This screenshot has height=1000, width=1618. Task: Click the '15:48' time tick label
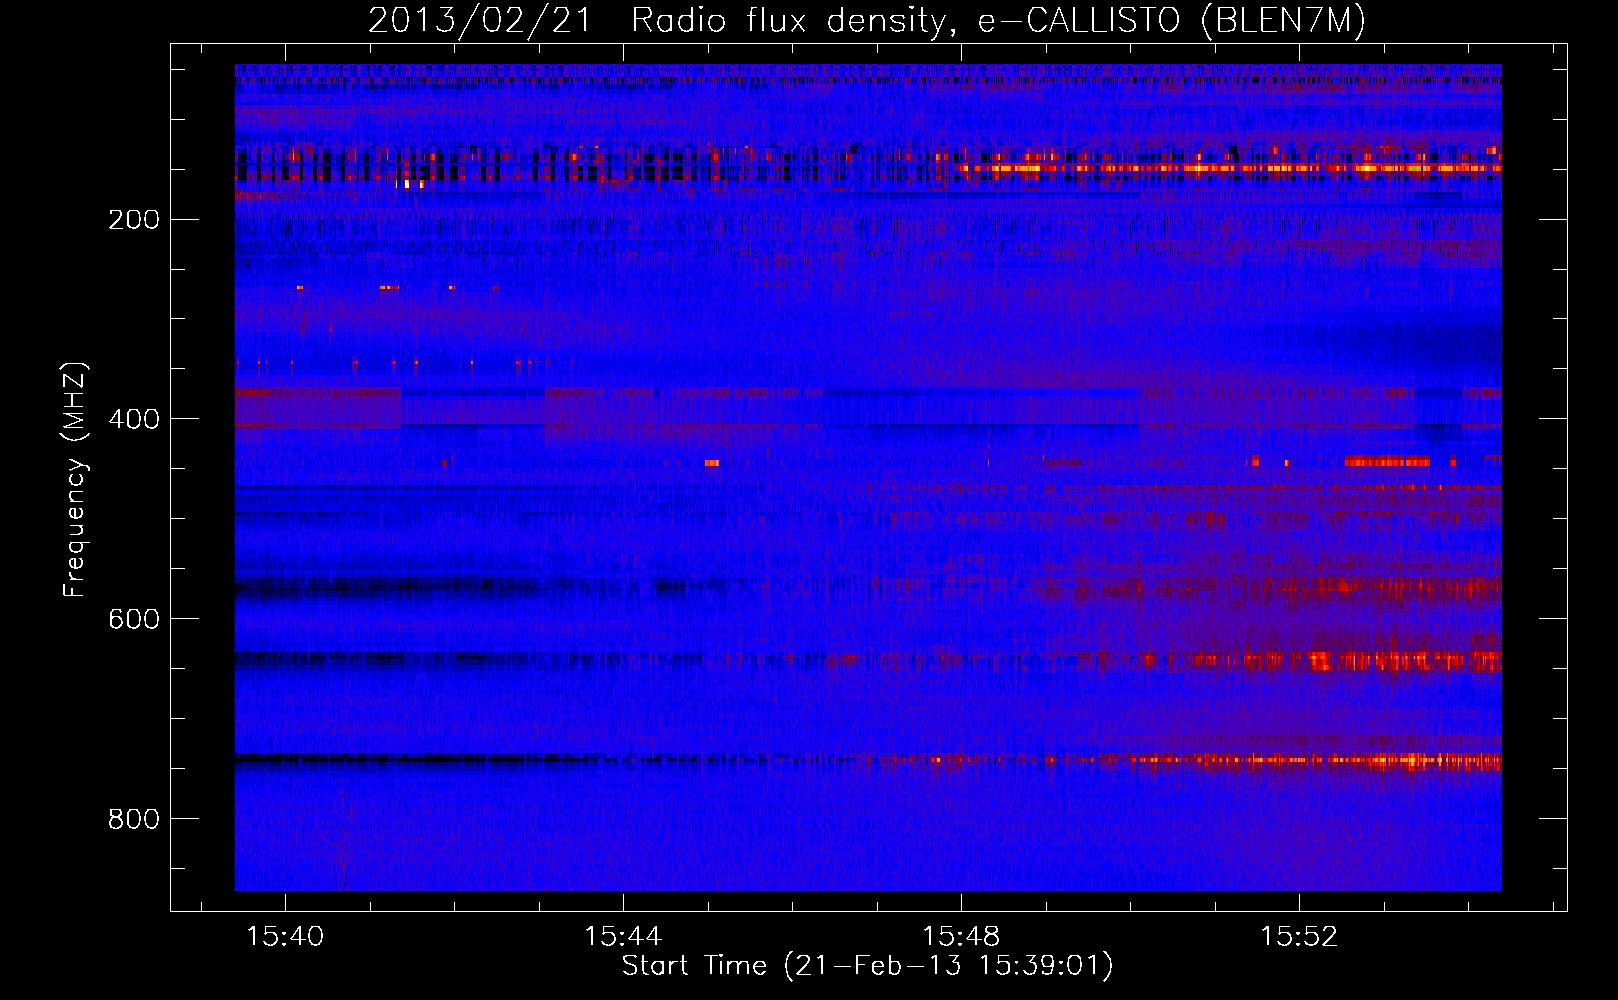(961, 937)
